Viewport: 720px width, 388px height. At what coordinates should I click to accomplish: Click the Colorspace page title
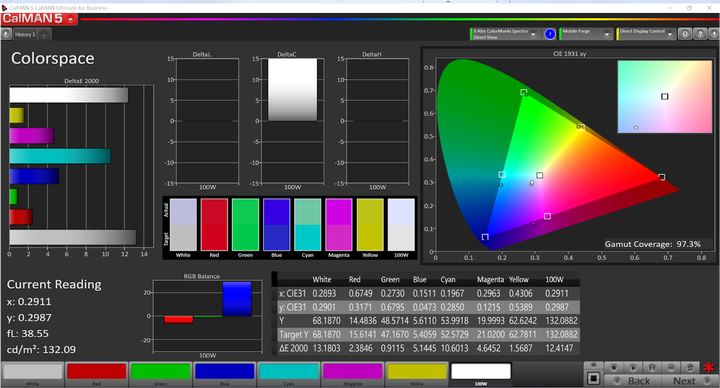coord(52,58)
